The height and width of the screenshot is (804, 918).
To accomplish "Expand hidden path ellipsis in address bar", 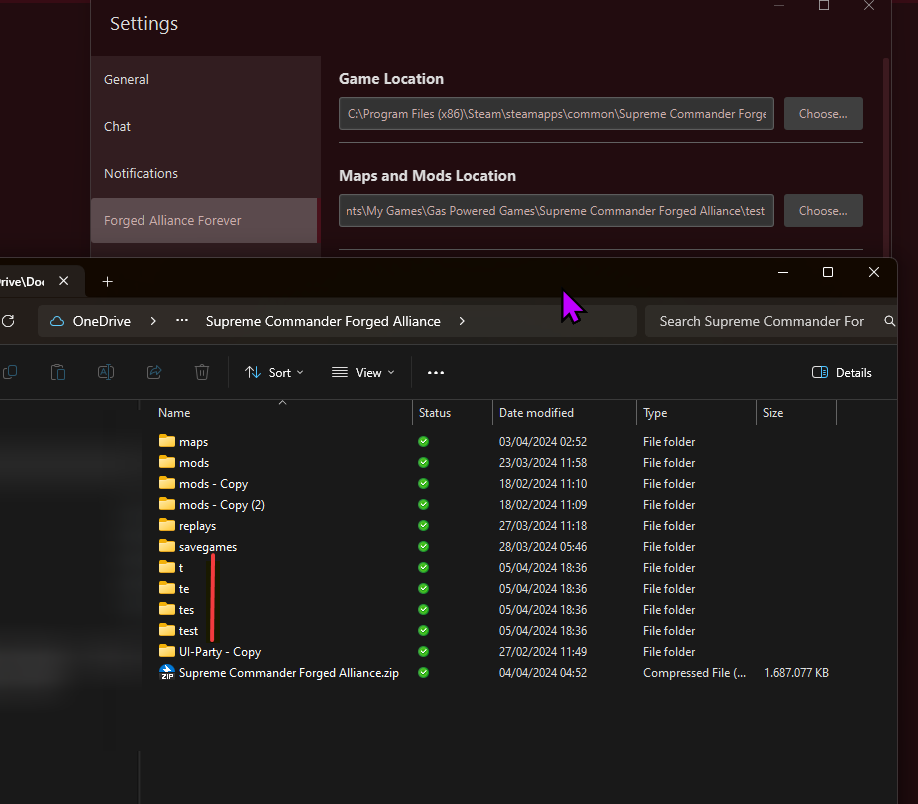I will click(182, 320).
